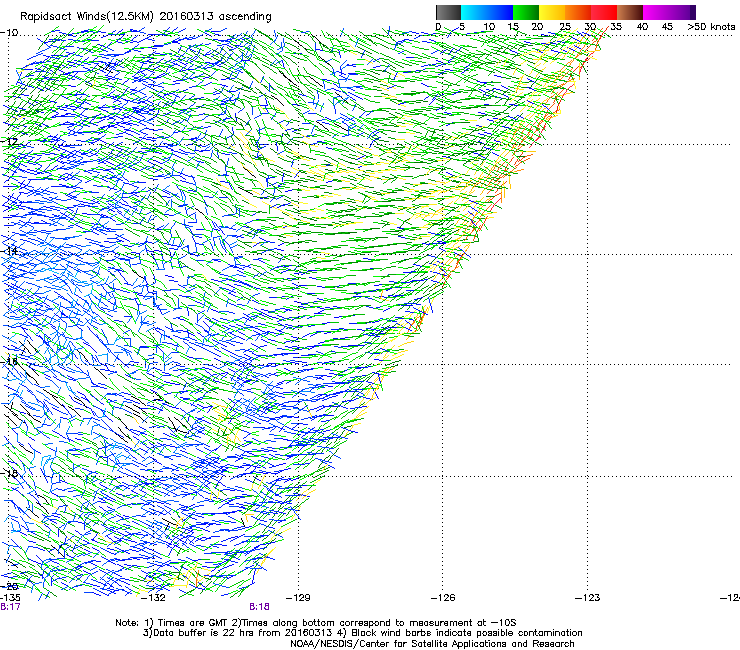This screenshot has height=650, width=740.
Task: Click the Rapidscat Winds title text
Action: click(x=146, y=17)
